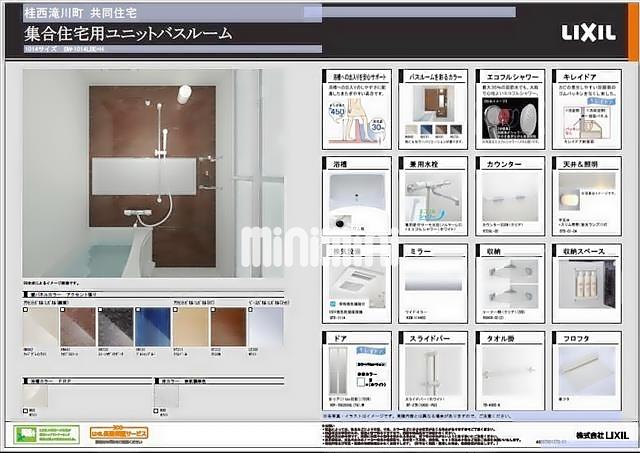640x453 pixels.
Task: Open the corner shelf photo under 収納
Action: click(510, 284)
